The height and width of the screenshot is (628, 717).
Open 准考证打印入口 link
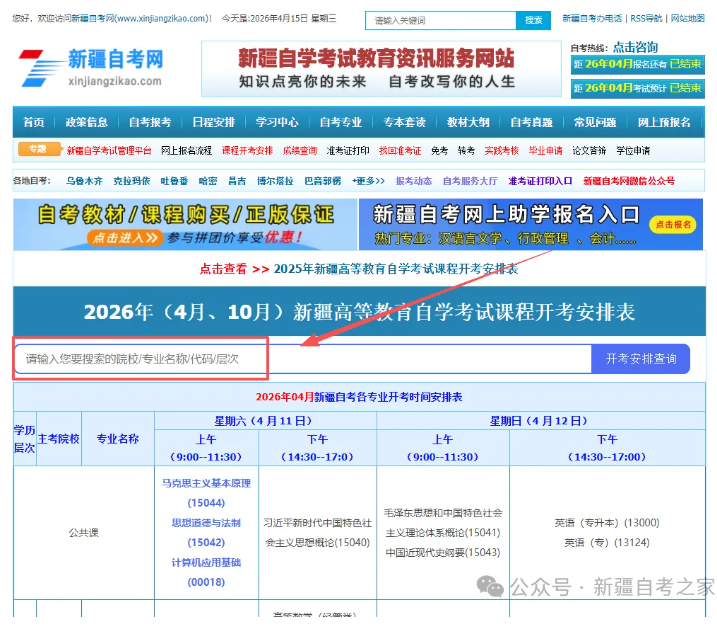click(540, 181)
